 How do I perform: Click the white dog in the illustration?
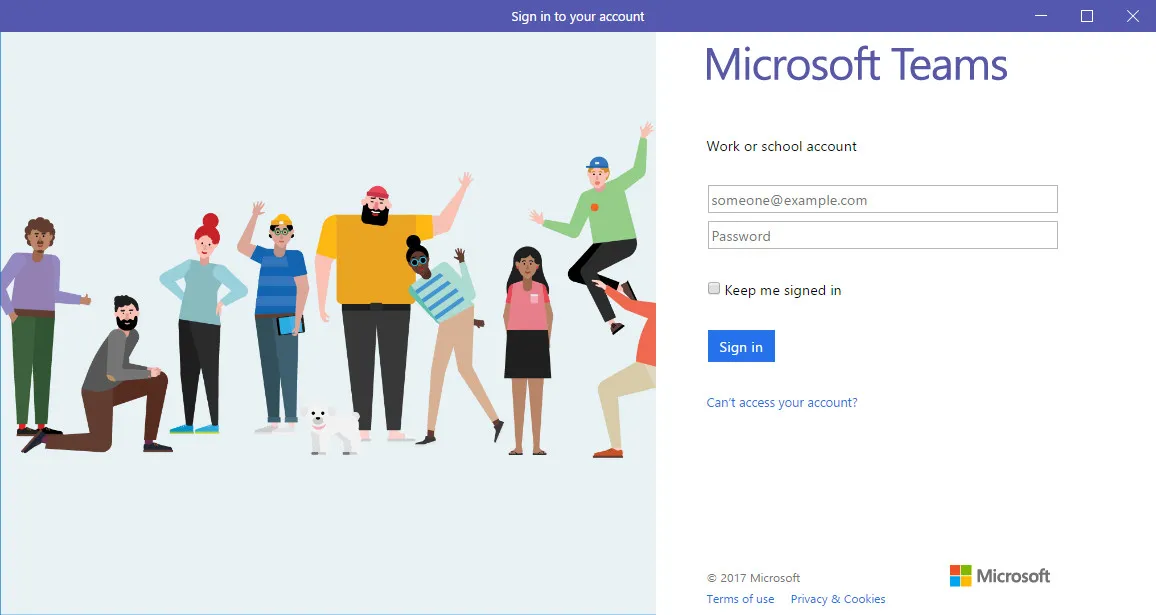[x=330, y=429]
